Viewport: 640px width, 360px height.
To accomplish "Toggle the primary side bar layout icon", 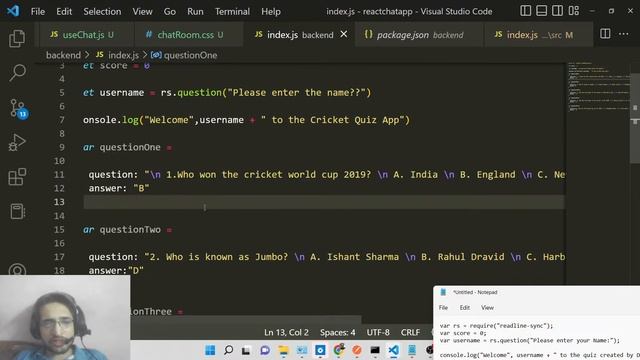I will click(x=526, y=11).
